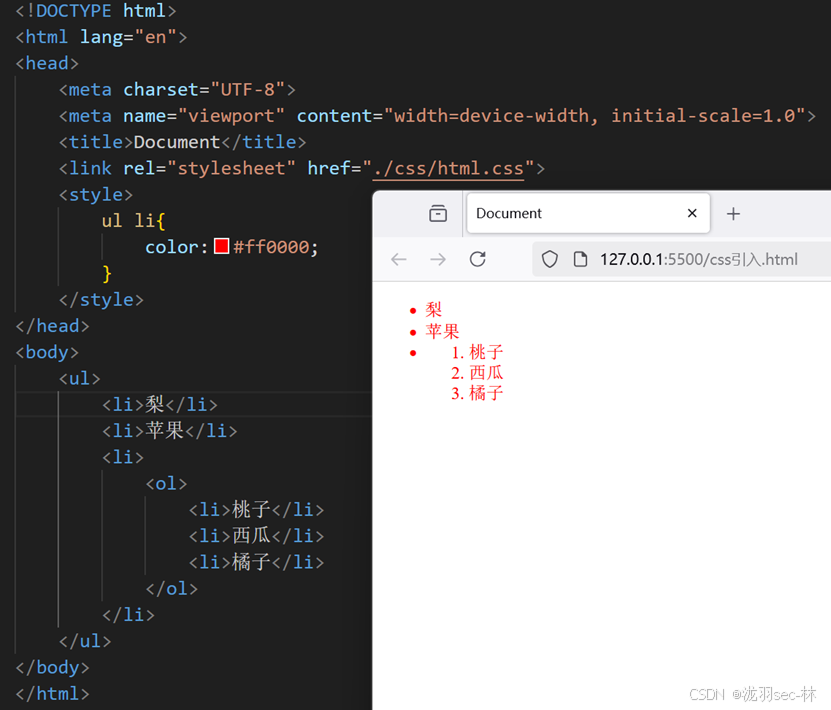
Task: Click the address bar URL 127.0.0.1:5500
Action: 699,260
